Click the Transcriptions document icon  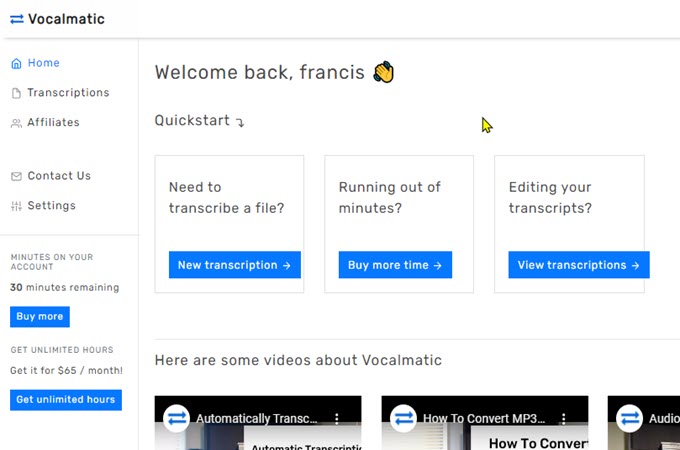16,94
